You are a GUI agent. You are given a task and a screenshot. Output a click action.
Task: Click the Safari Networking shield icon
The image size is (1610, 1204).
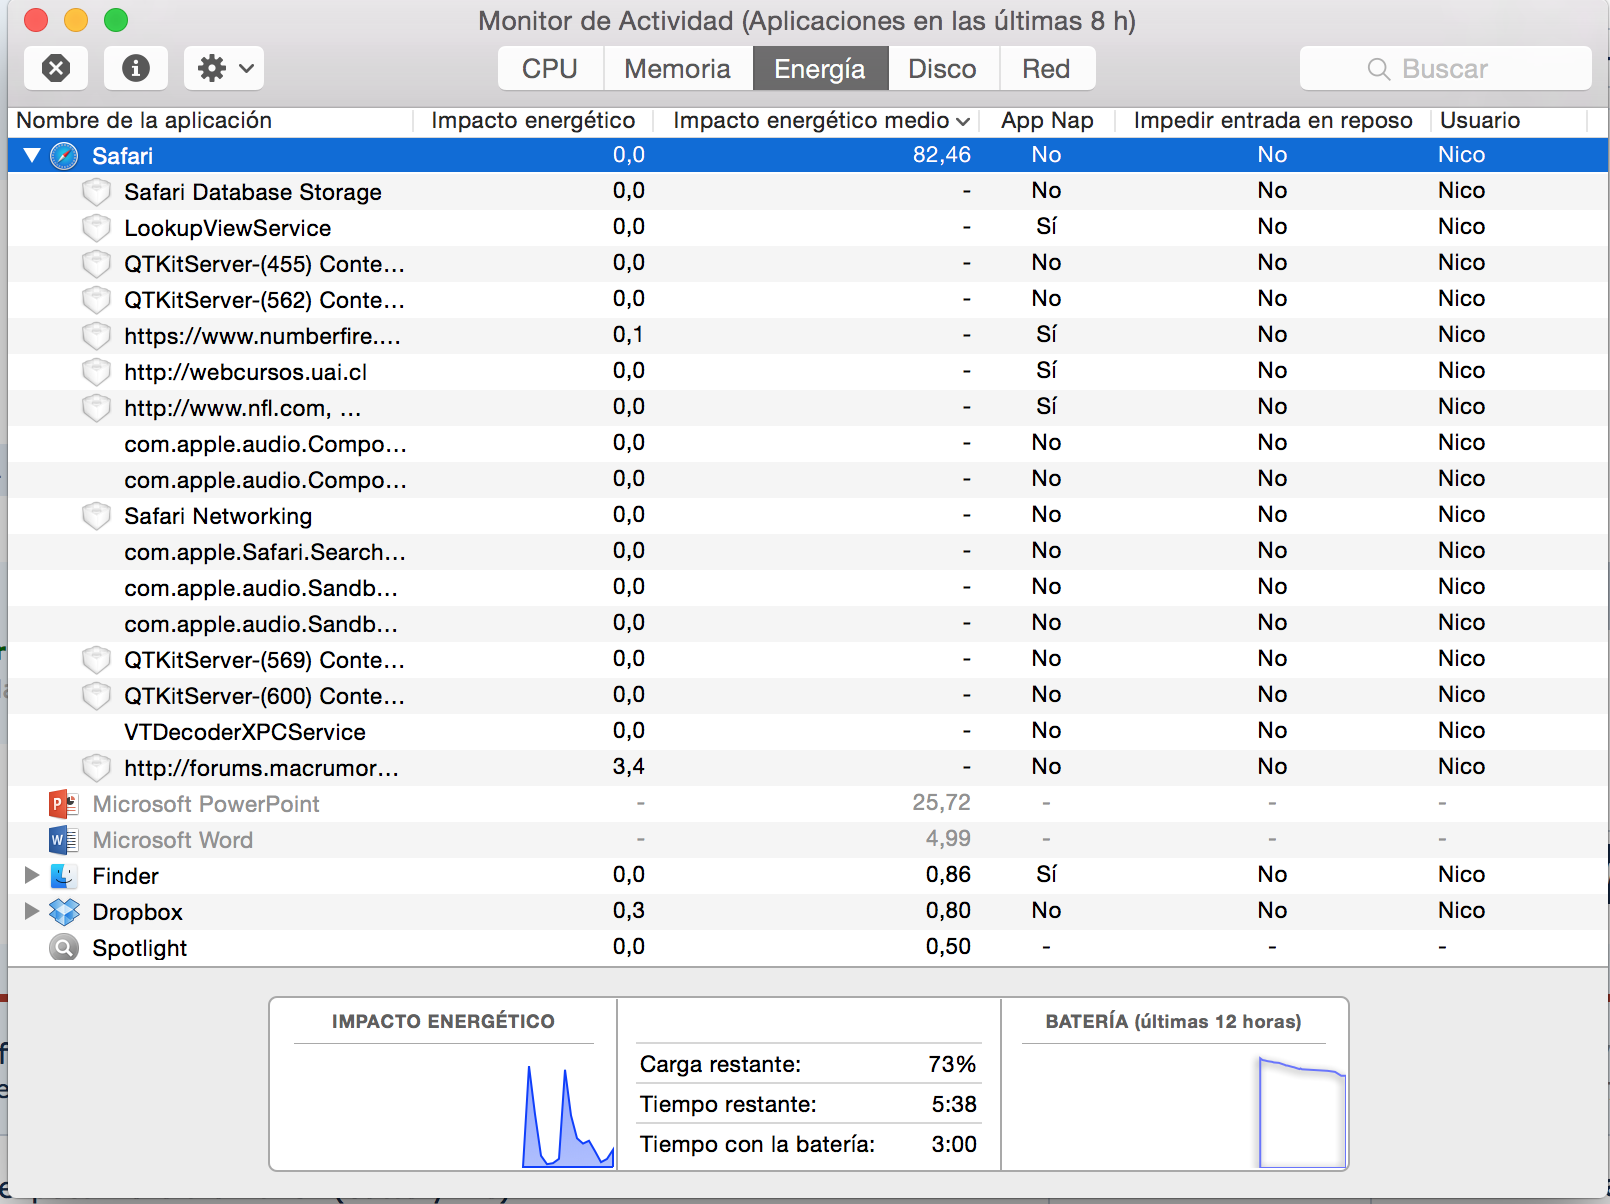(96, 516)
